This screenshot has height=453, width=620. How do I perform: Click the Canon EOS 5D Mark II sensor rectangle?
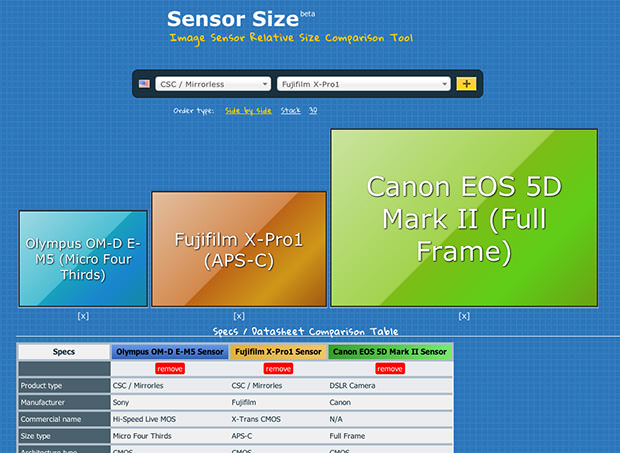(x=464, y=218)
